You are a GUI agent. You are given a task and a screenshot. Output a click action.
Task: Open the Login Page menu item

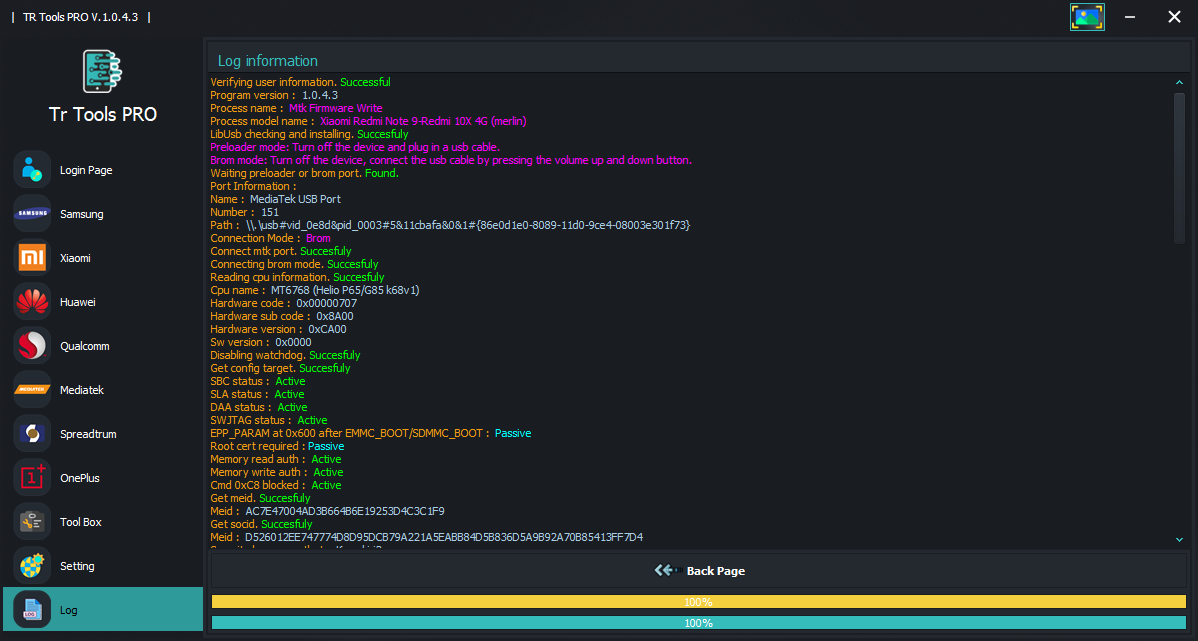coord(86,170)
